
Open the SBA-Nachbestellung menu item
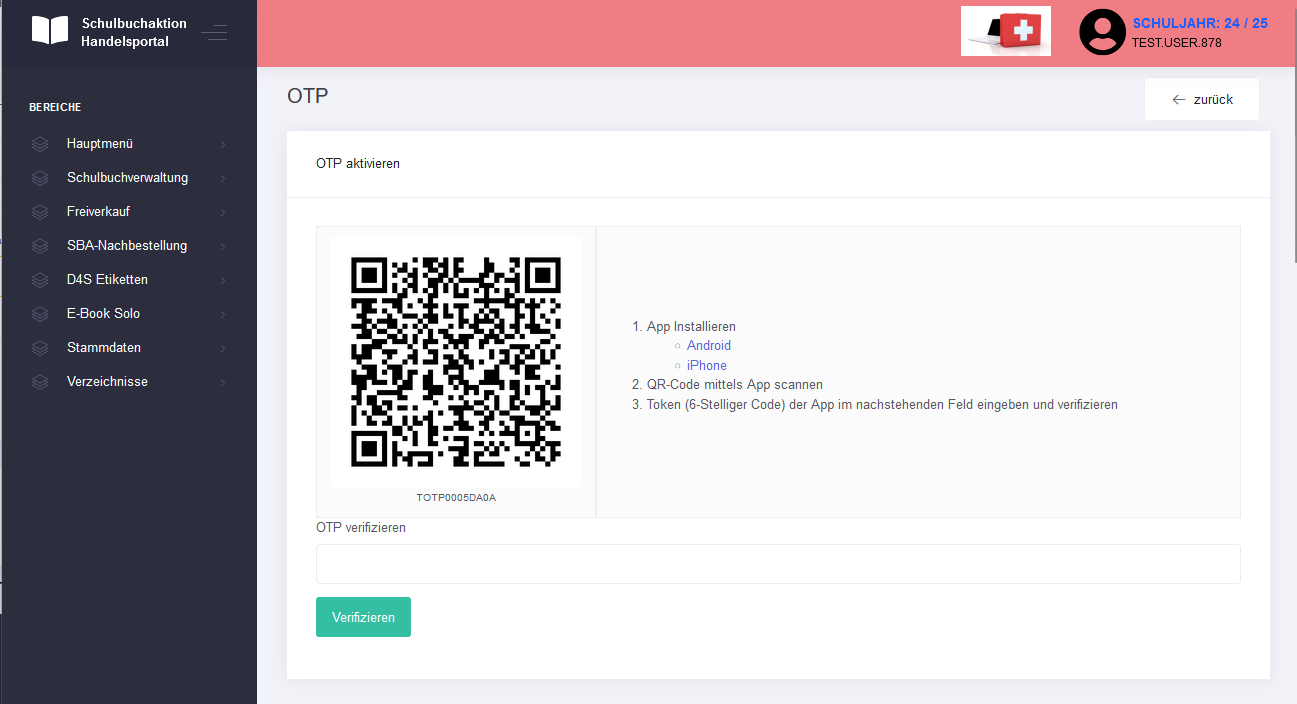[128, 246]
